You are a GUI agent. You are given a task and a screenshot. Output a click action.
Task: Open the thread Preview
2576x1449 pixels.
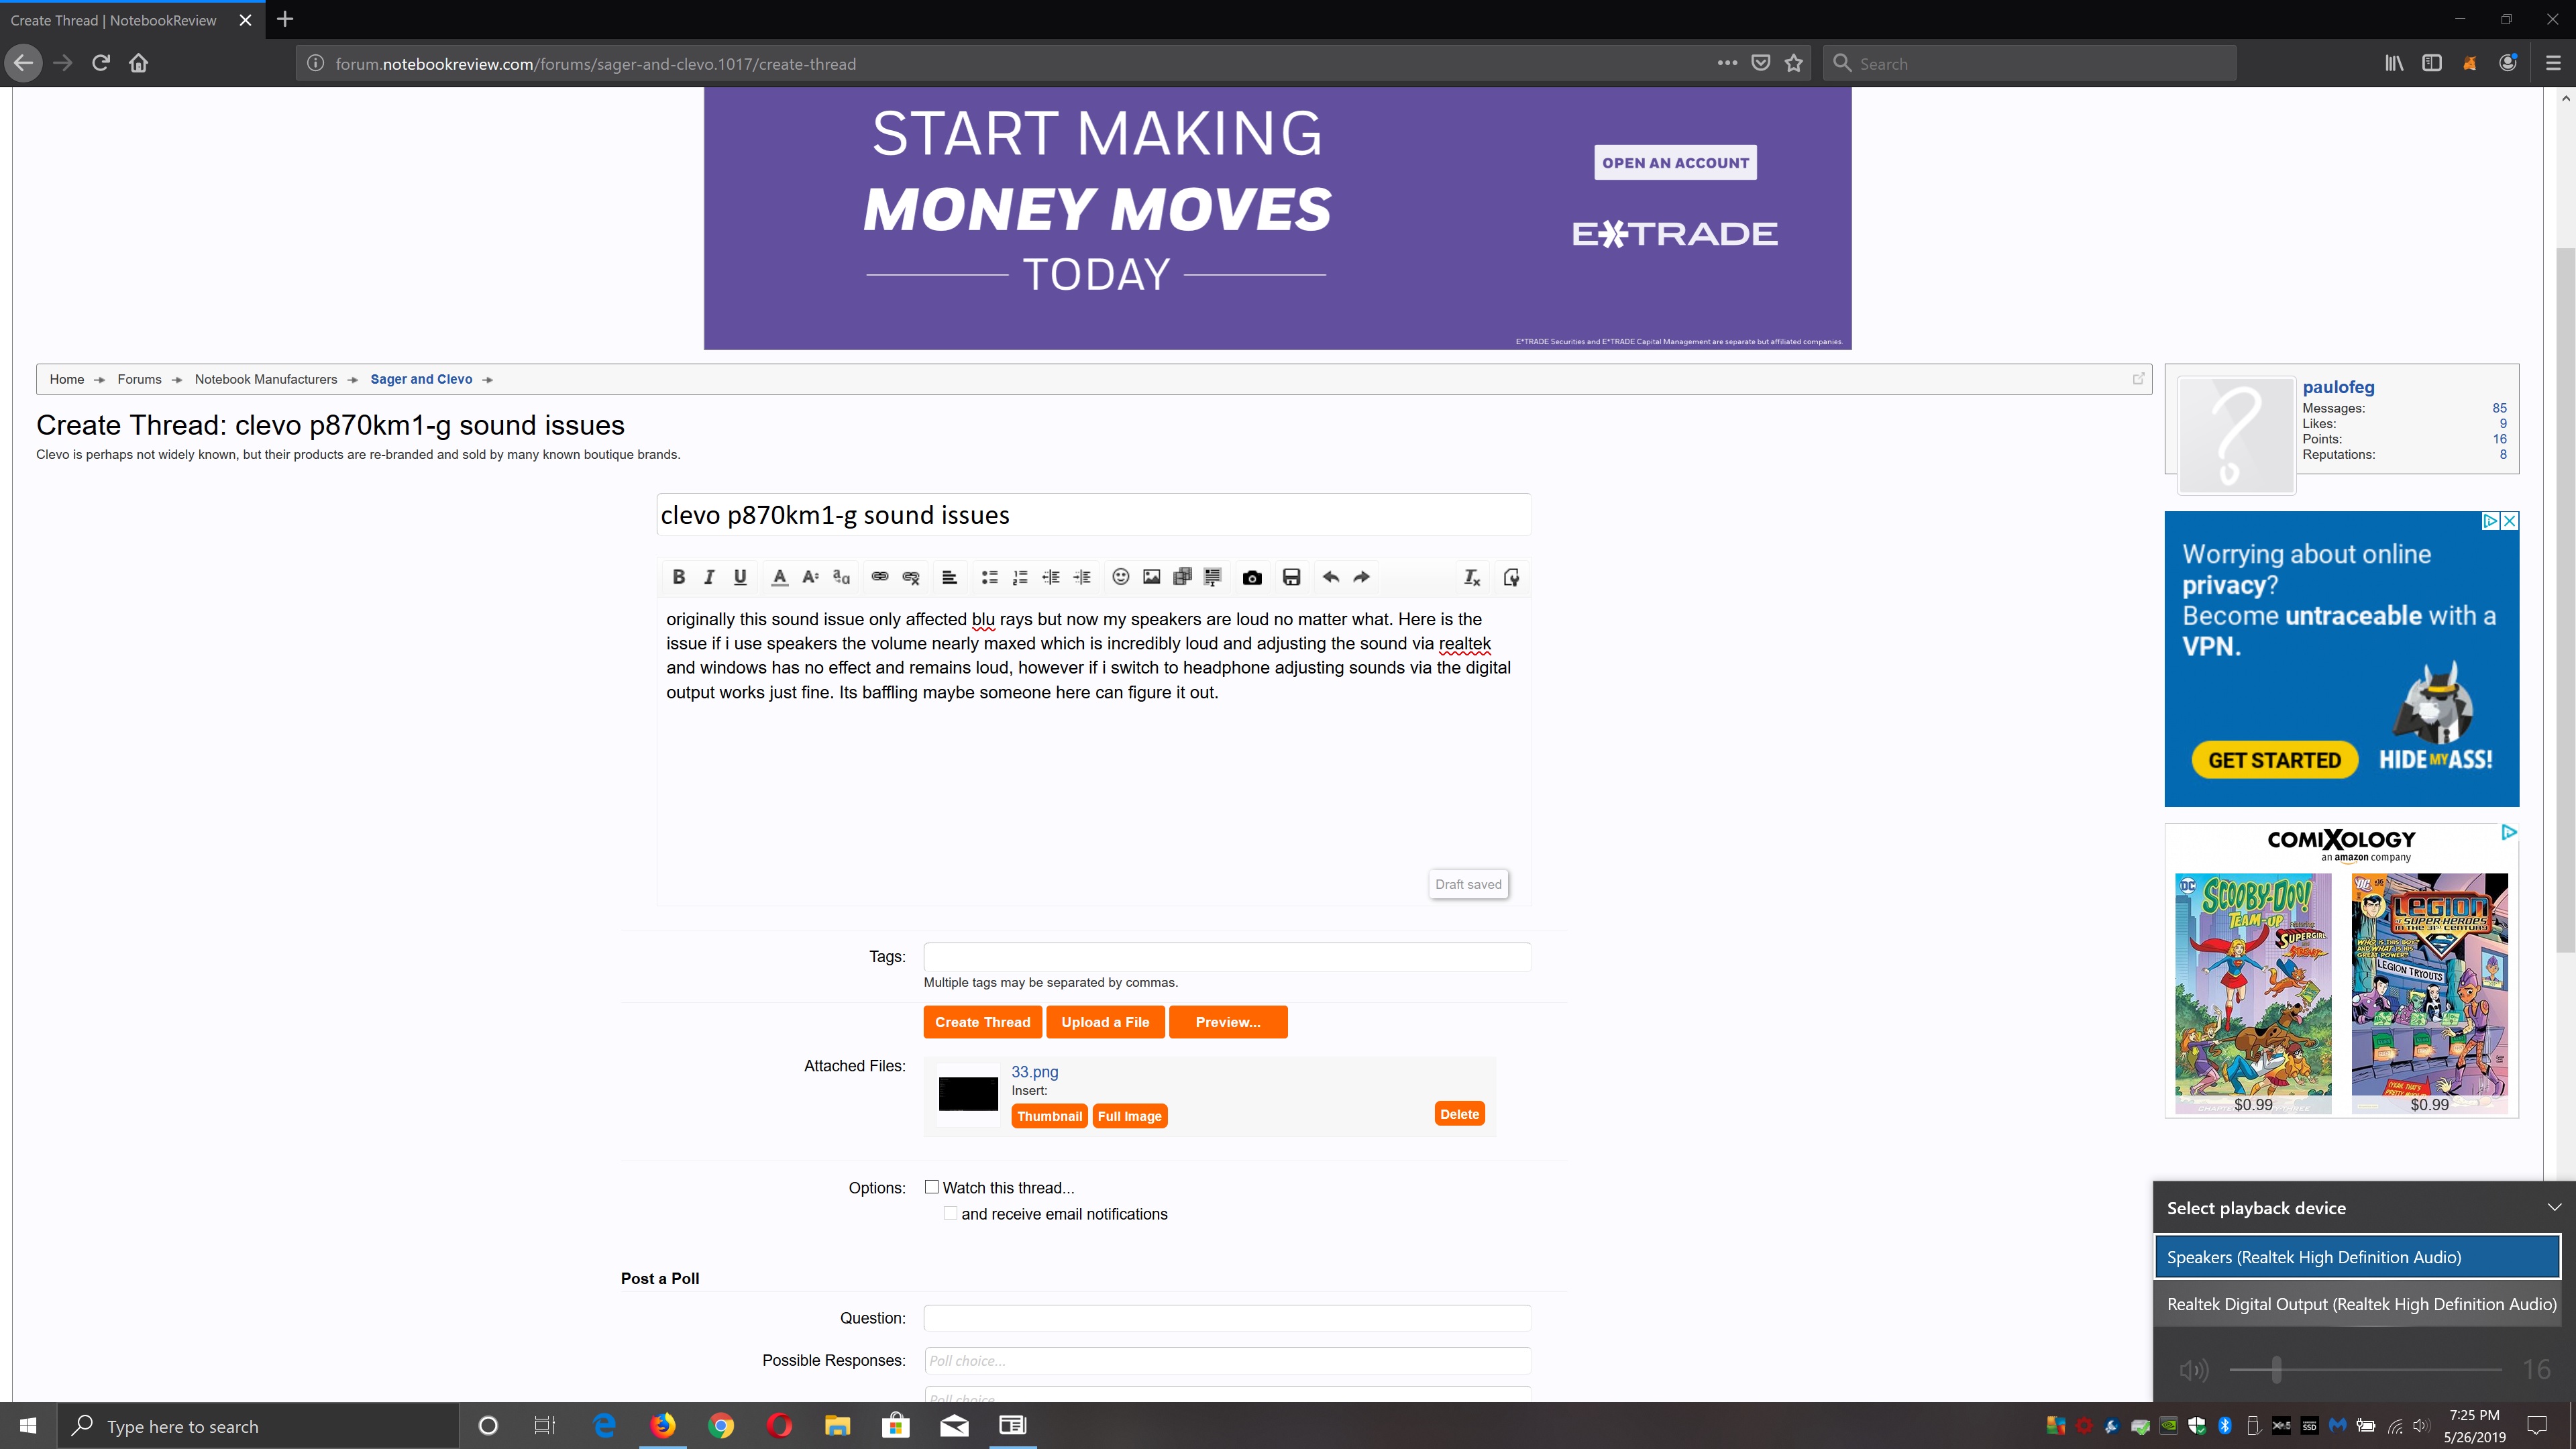[x=1228, y=1022]
